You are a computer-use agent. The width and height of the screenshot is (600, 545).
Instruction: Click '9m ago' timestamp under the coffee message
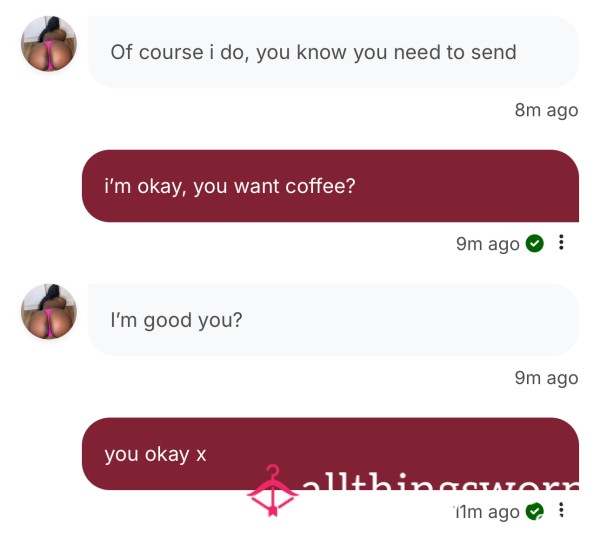point(488,244)
